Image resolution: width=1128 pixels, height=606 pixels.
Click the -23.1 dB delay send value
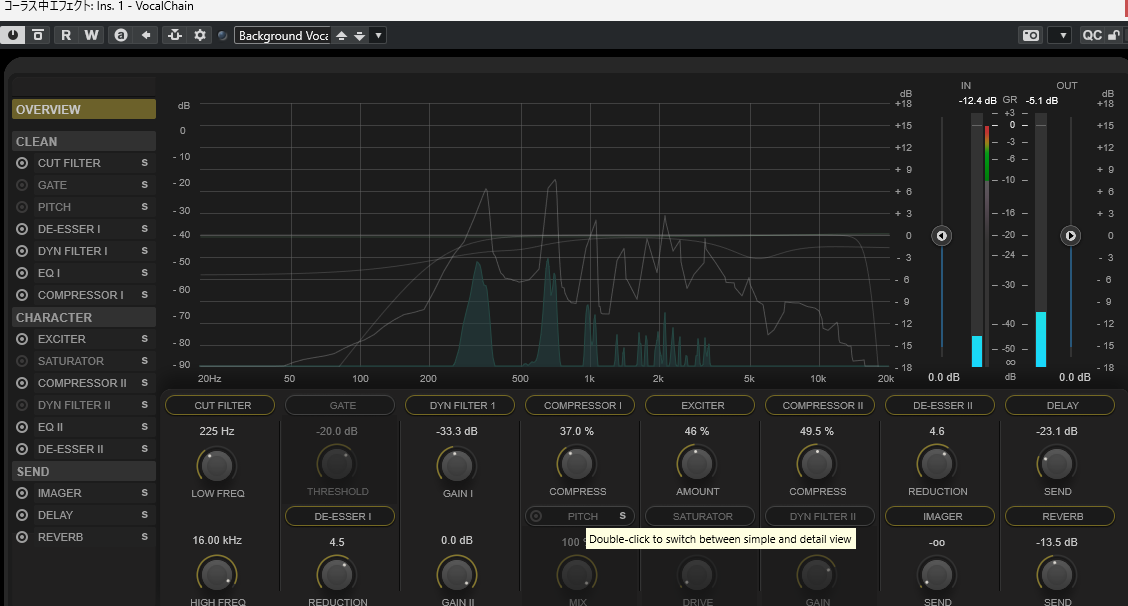pos(1057,431)
